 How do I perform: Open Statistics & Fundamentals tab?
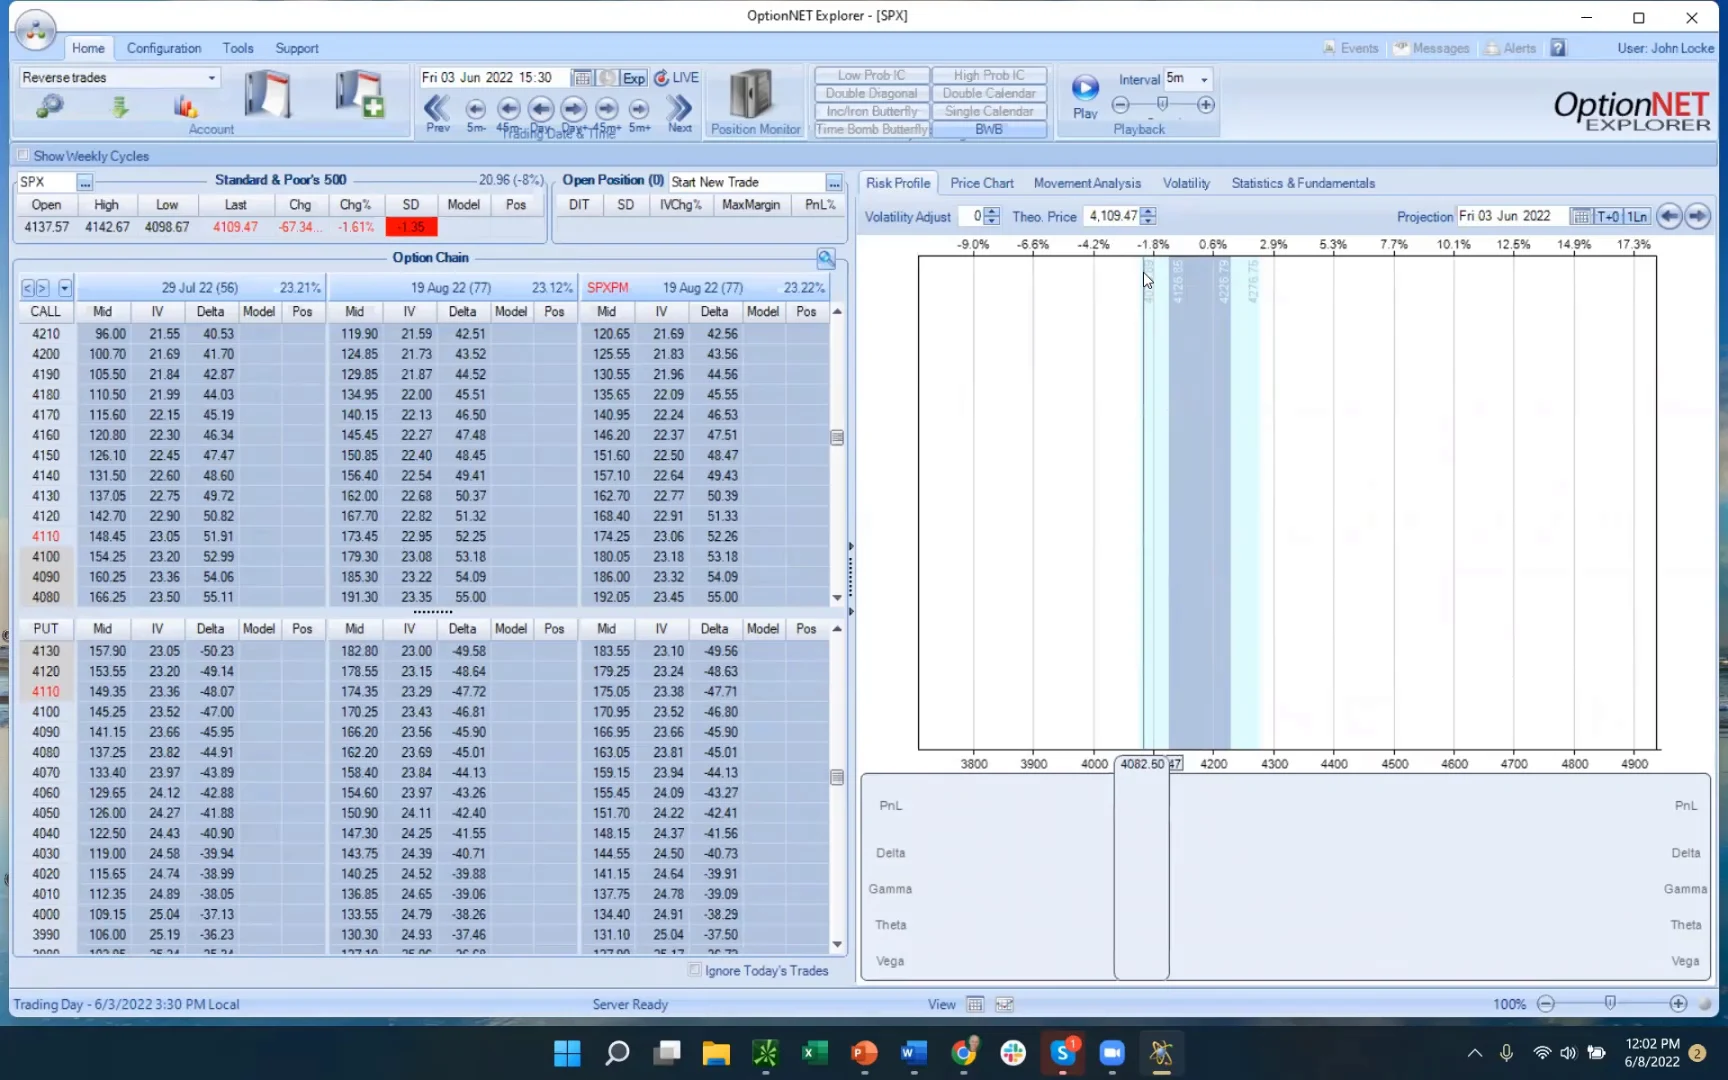pyautogui.click(x=1303, y=183)
